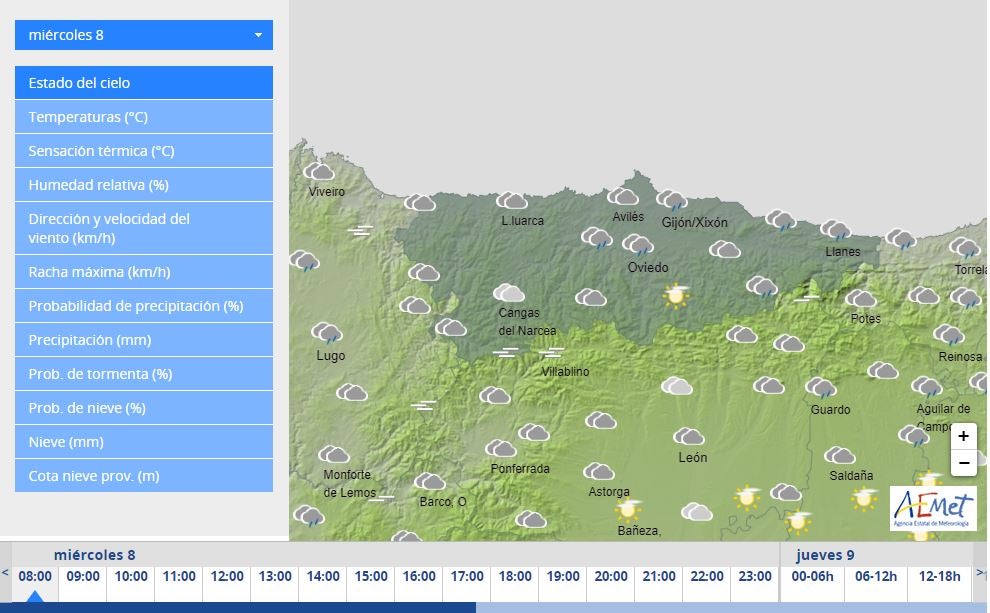Click the cloud icon above L.luarca
990x613 pixels.
pyautogui.click(x=512, y=201)
